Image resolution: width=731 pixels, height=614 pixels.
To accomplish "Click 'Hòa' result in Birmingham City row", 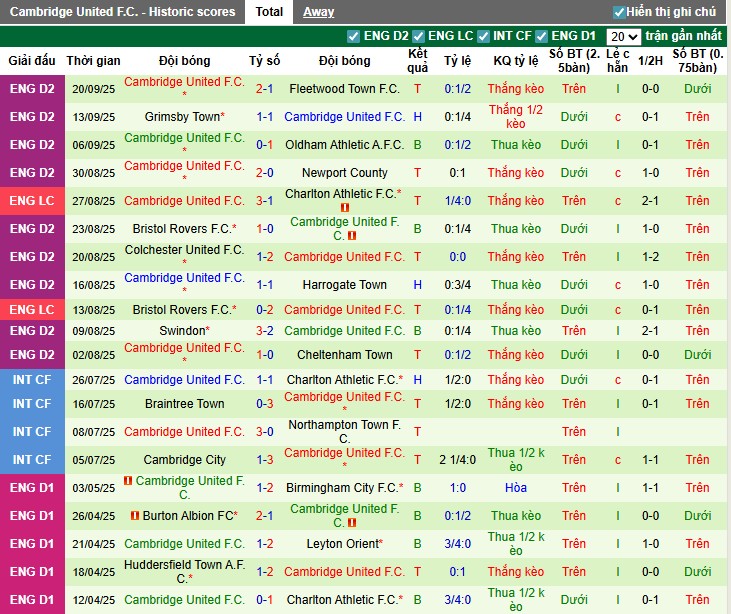I will click(516, 488).
